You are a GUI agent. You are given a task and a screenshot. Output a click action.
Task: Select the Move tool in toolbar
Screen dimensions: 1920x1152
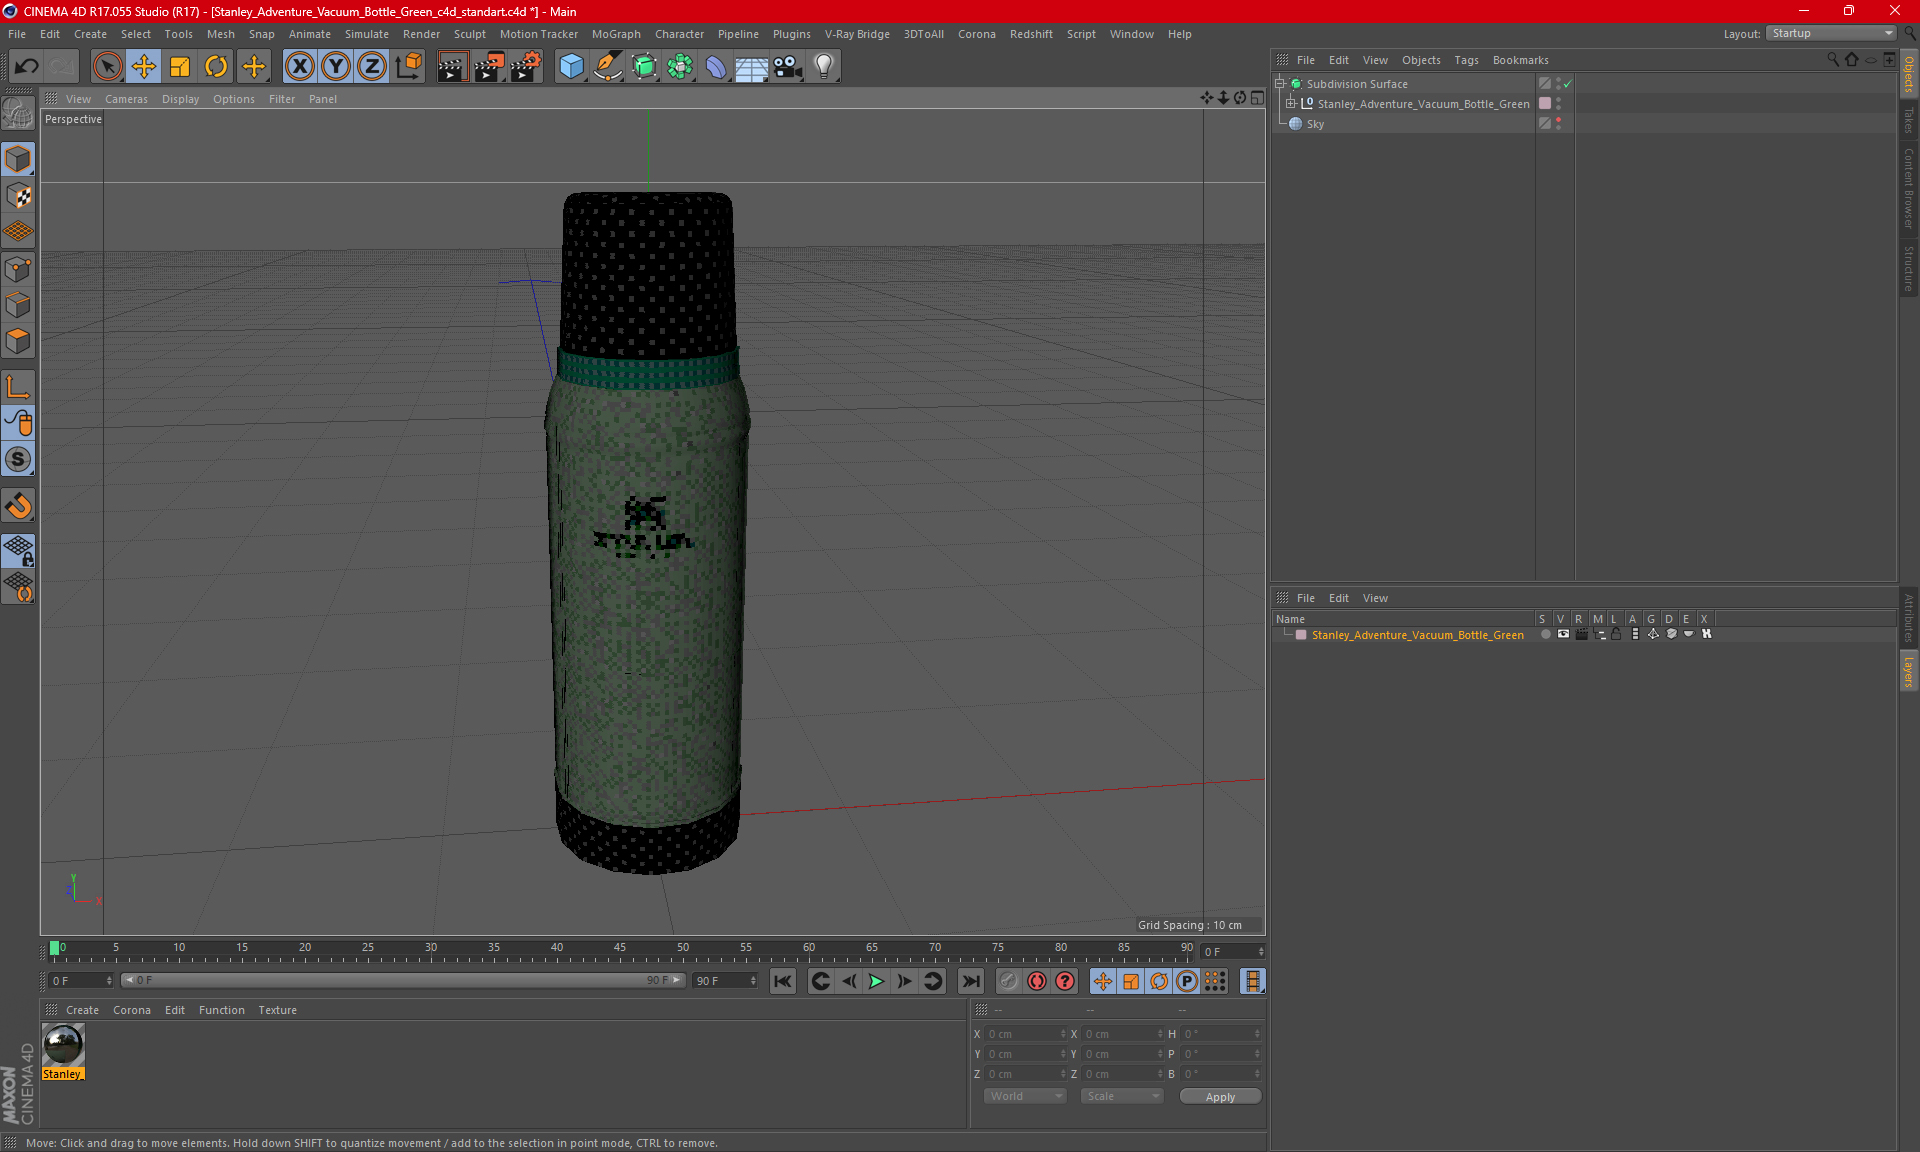pyautogui.click(x=144, y=67)
